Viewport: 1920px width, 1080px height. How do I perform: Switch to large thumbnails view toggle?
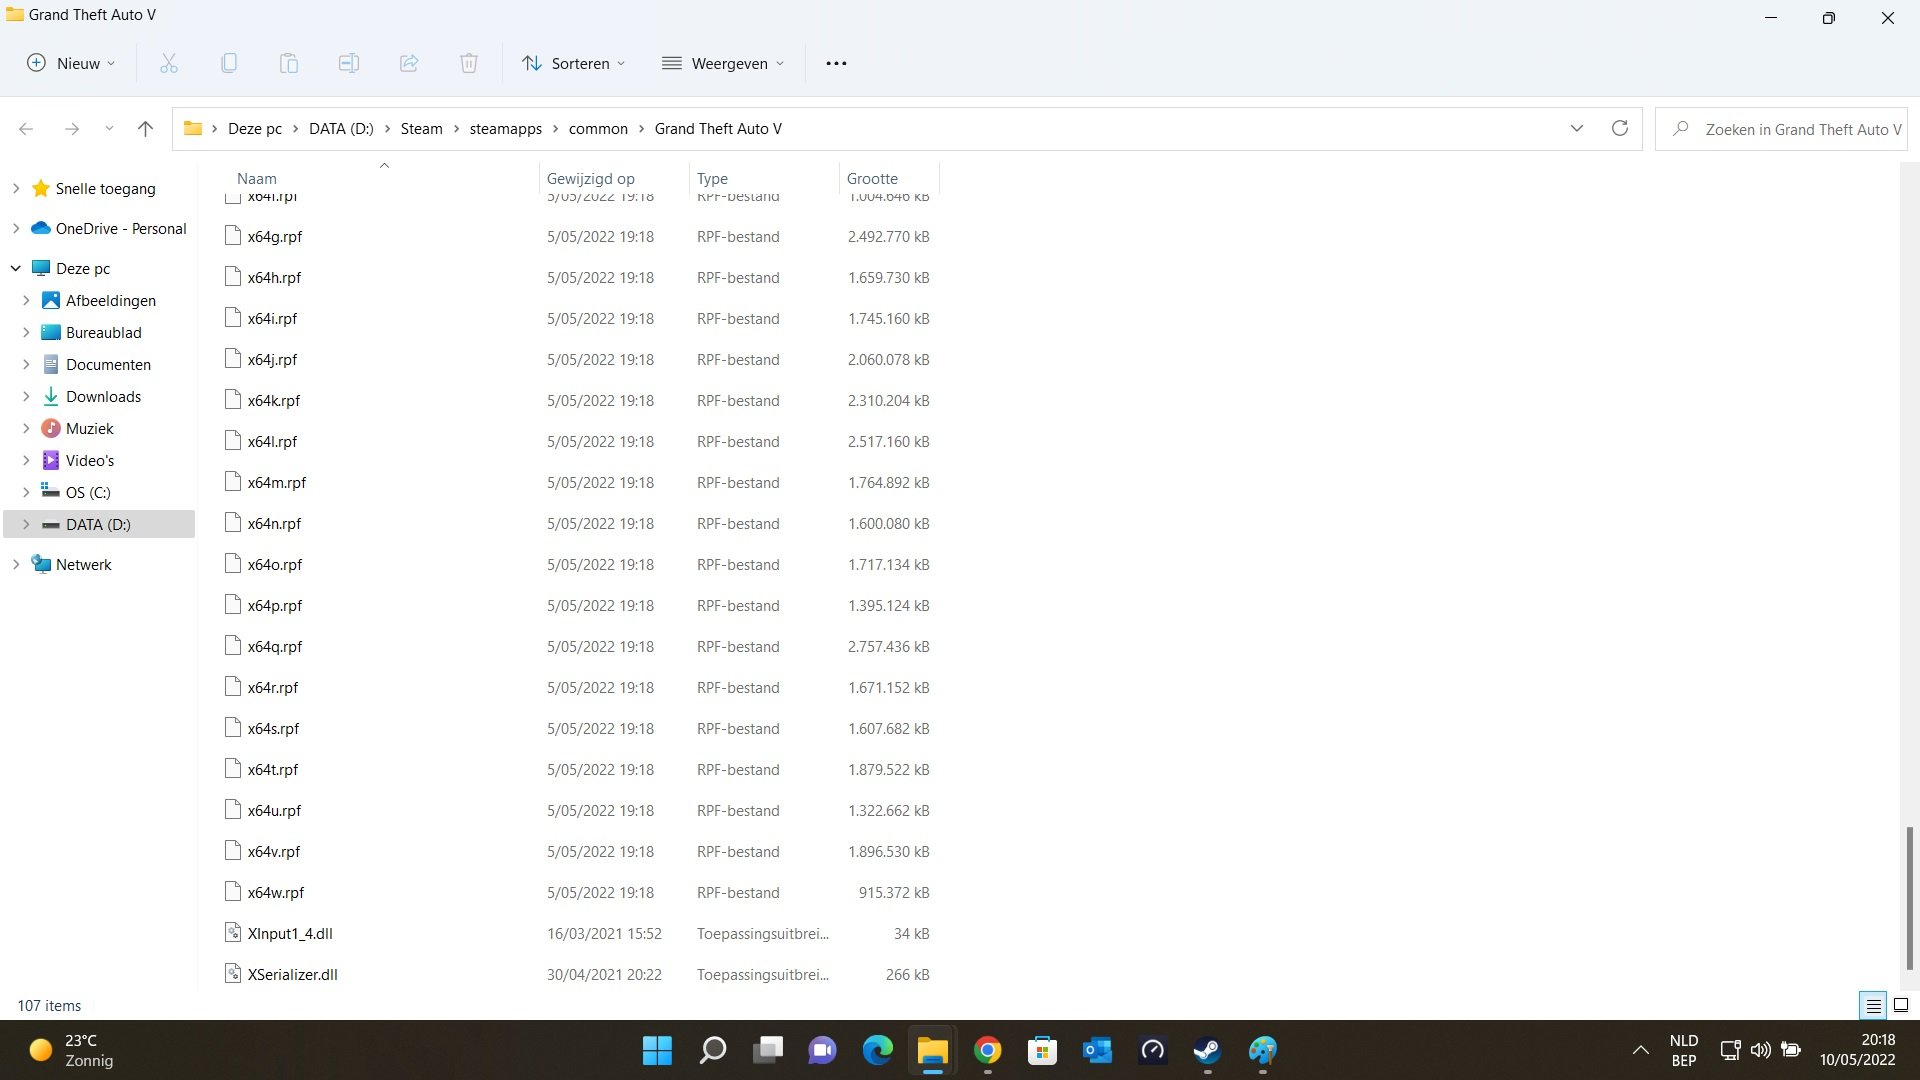click(x=1901, y=1006)
